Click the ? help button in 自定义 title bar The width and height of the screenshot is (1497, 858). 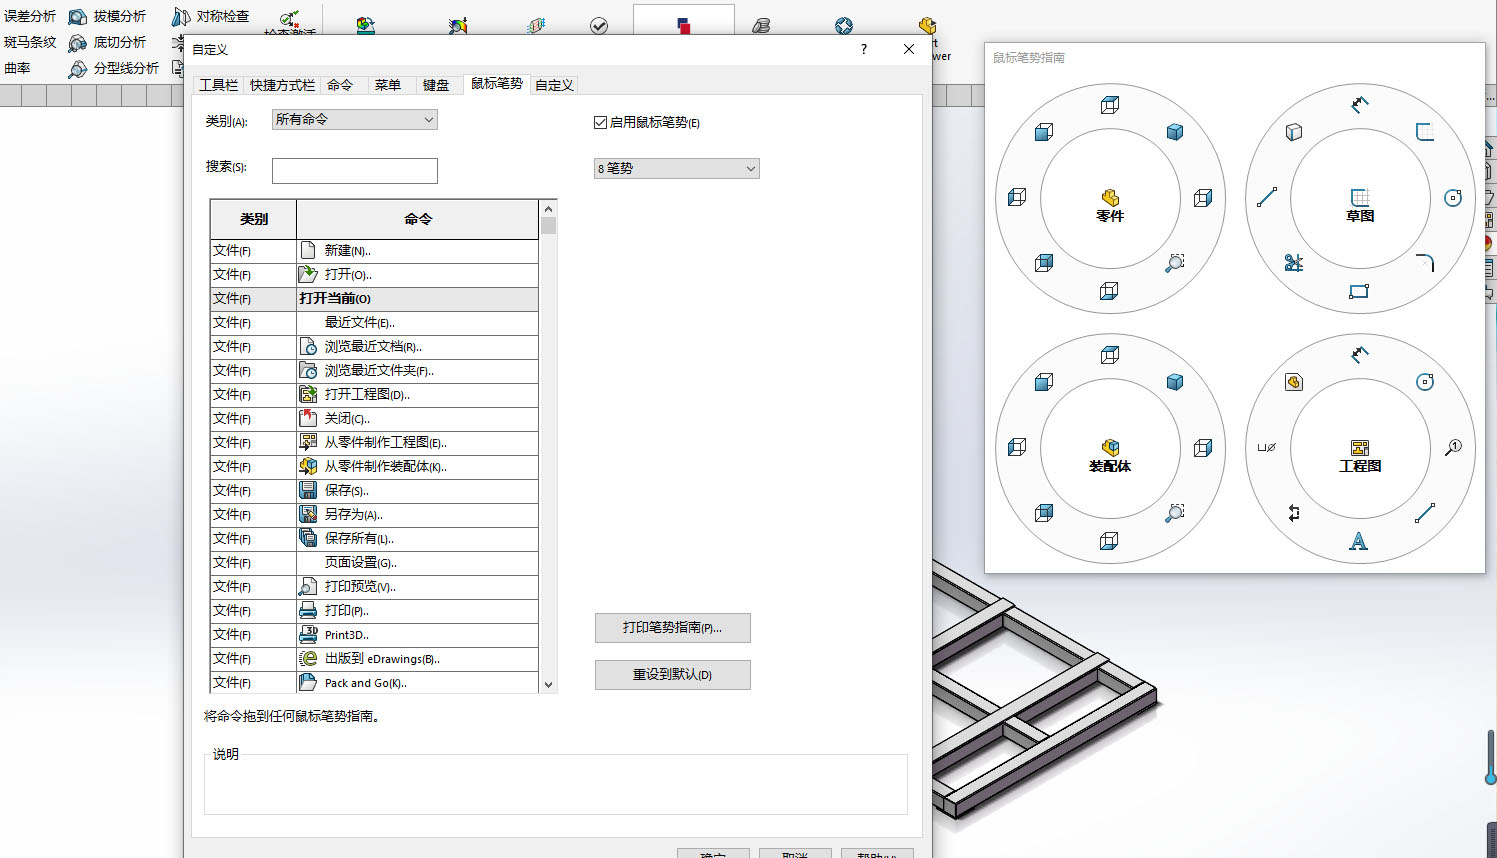864,49
